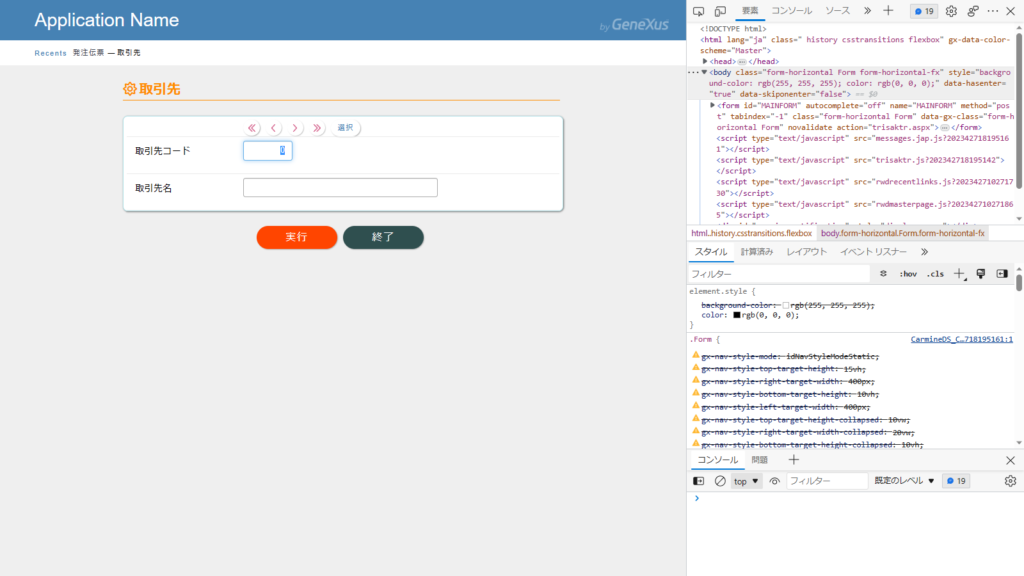The height and width of the screenshot is (576, 1024).
Task: Expand the MAINFORM form node
Action: [x=712, y=105]
